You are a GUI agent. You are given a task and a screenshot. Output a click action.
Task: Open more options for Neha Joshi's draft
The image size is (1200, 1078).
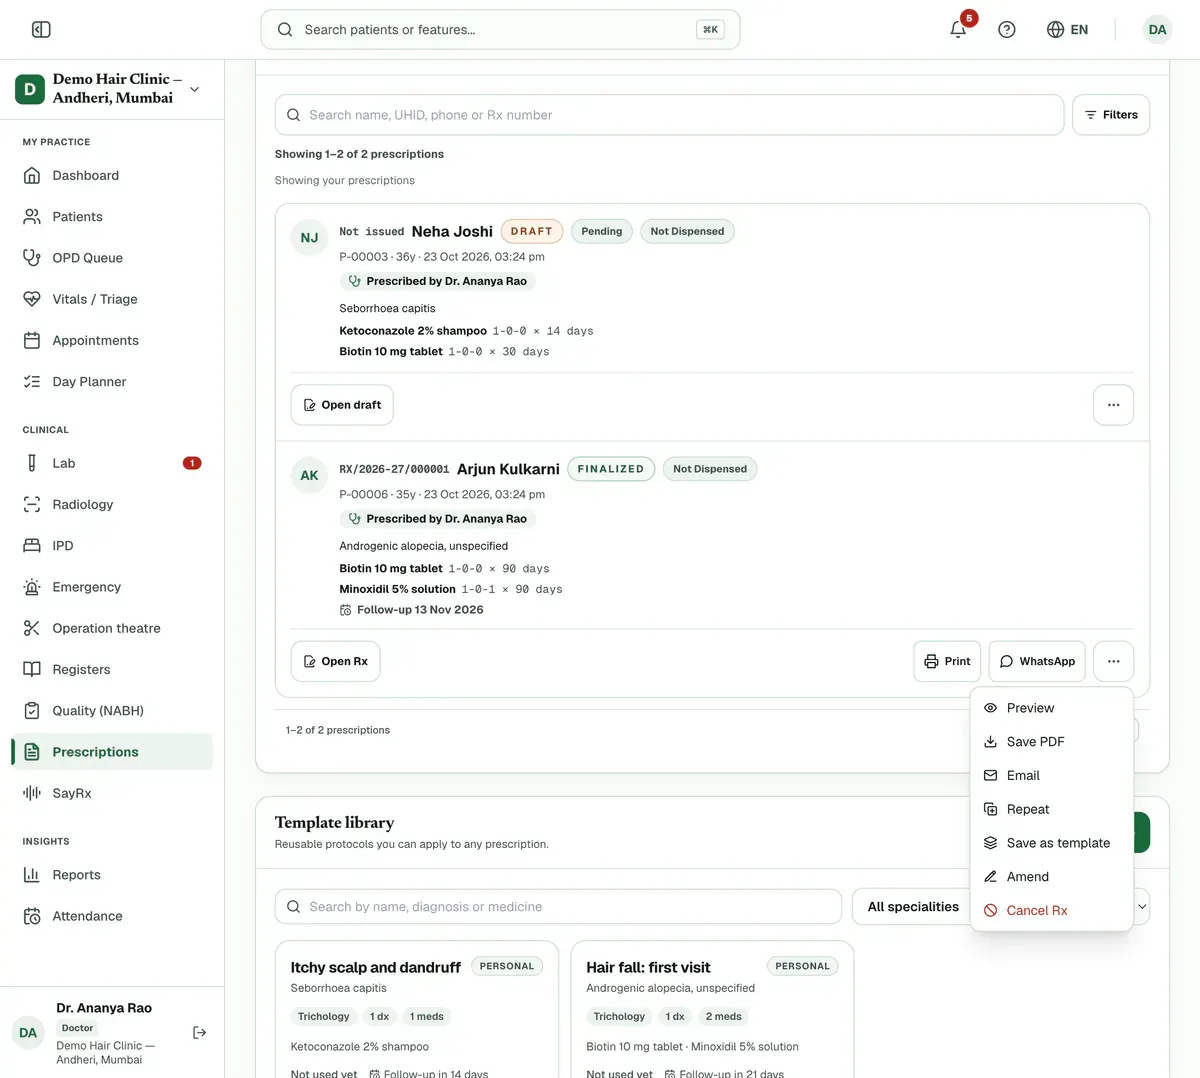click(1113, 405)
